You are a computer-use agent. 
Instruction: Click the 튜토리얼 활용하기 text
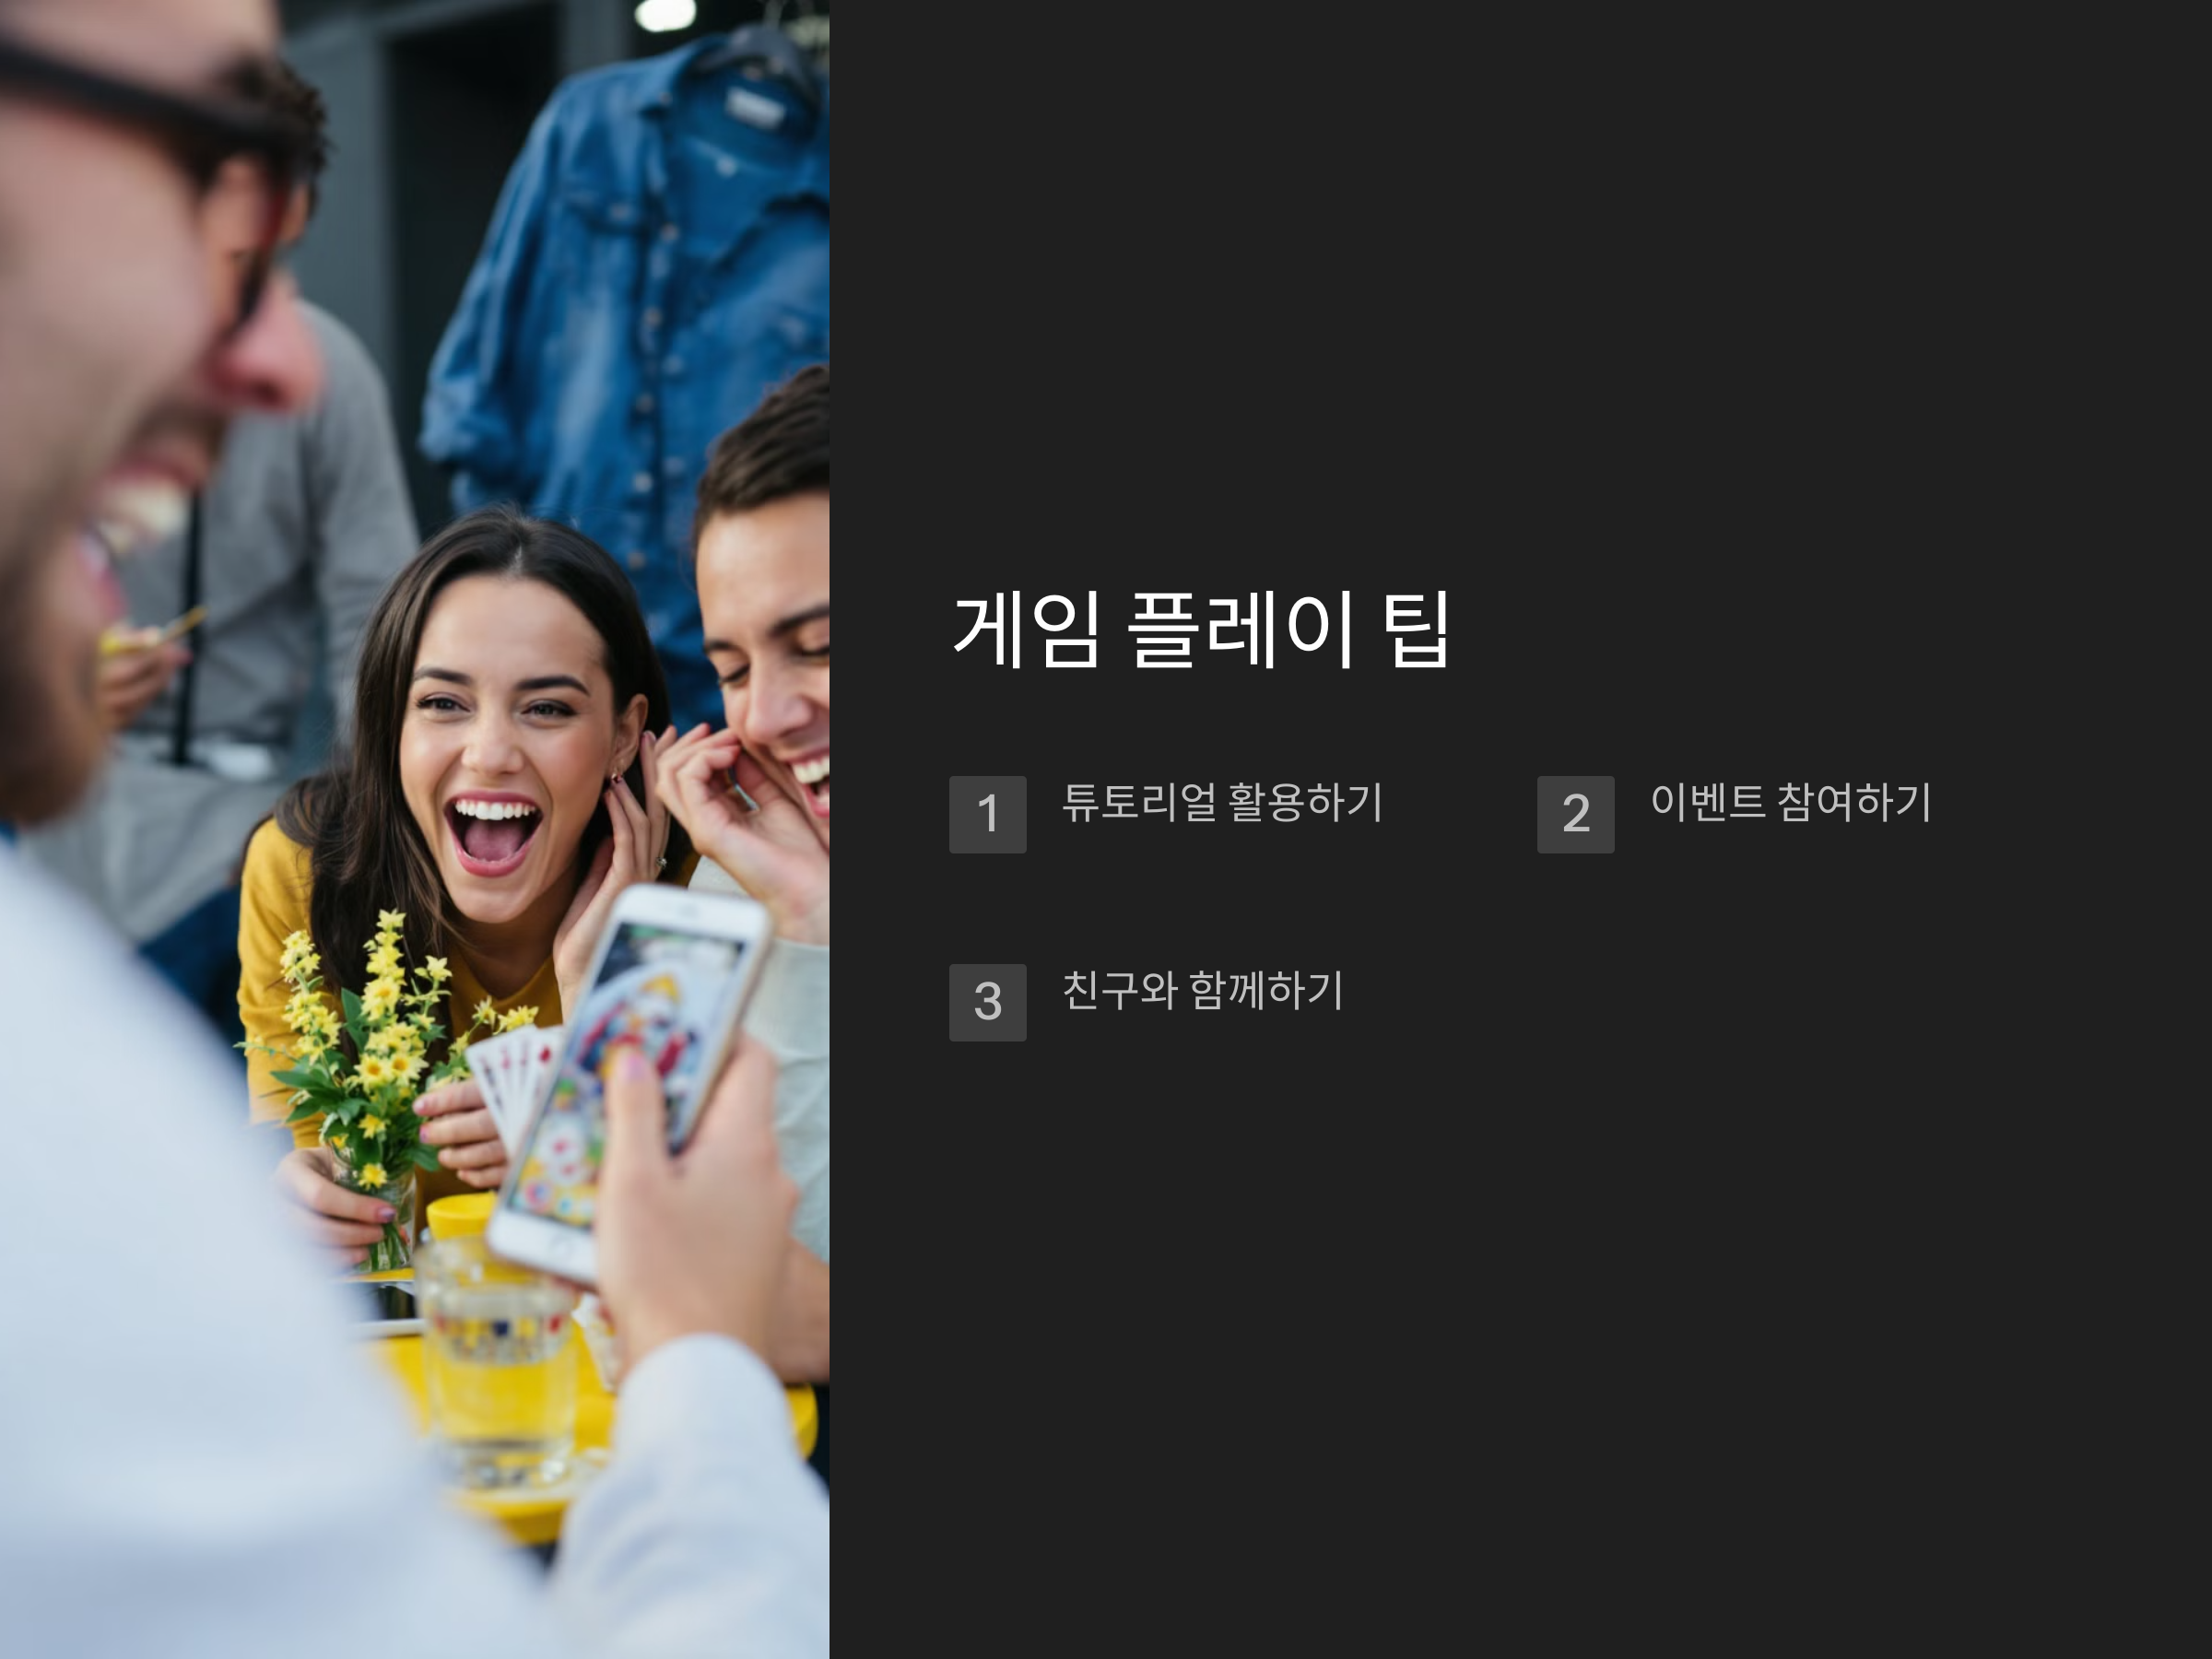(x=1222, y=802)
